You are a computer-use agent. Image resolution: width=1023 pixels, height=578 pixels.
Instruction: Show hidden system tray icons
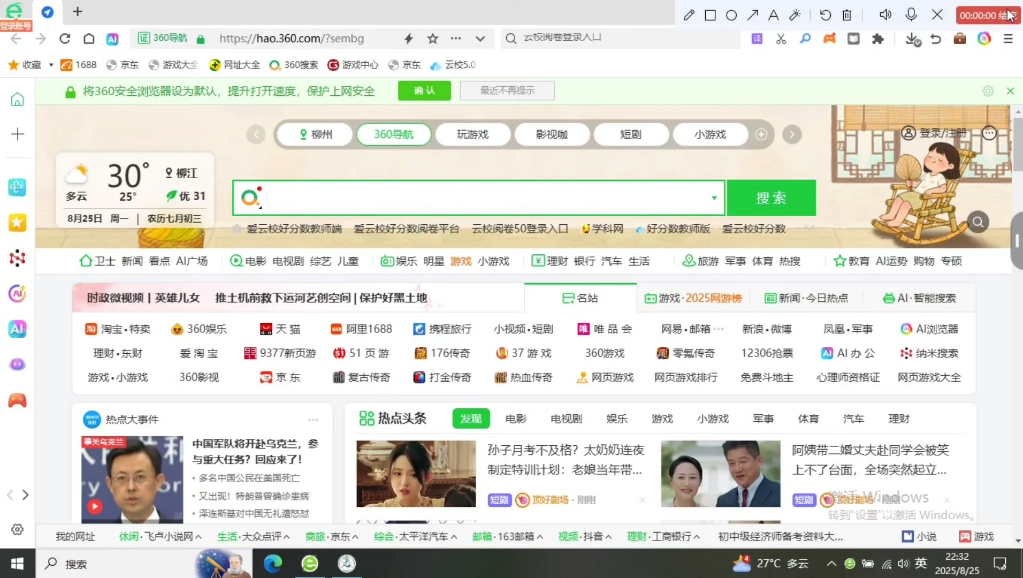831,564
